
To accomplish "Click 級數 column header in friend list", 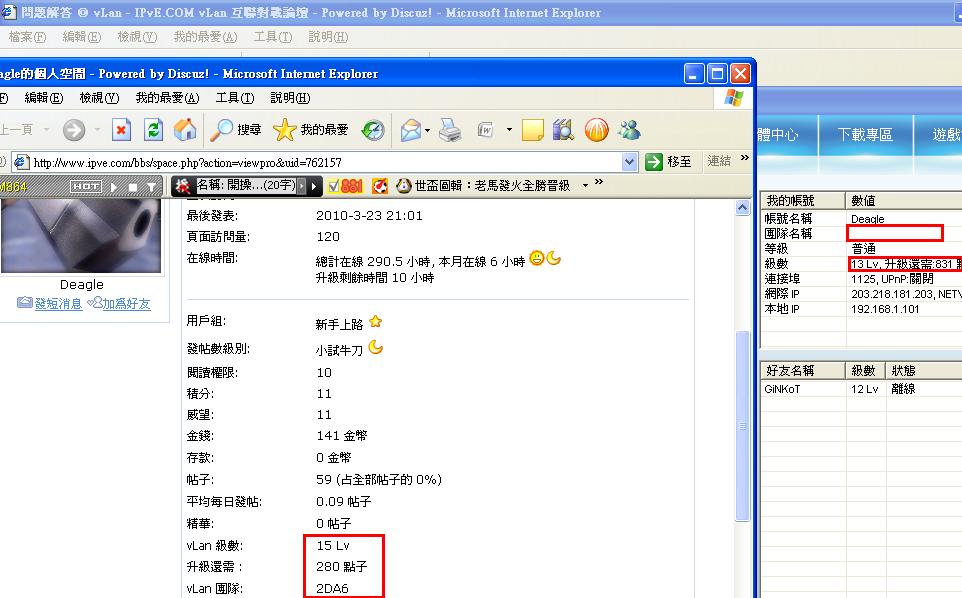I will click(865, 370).
